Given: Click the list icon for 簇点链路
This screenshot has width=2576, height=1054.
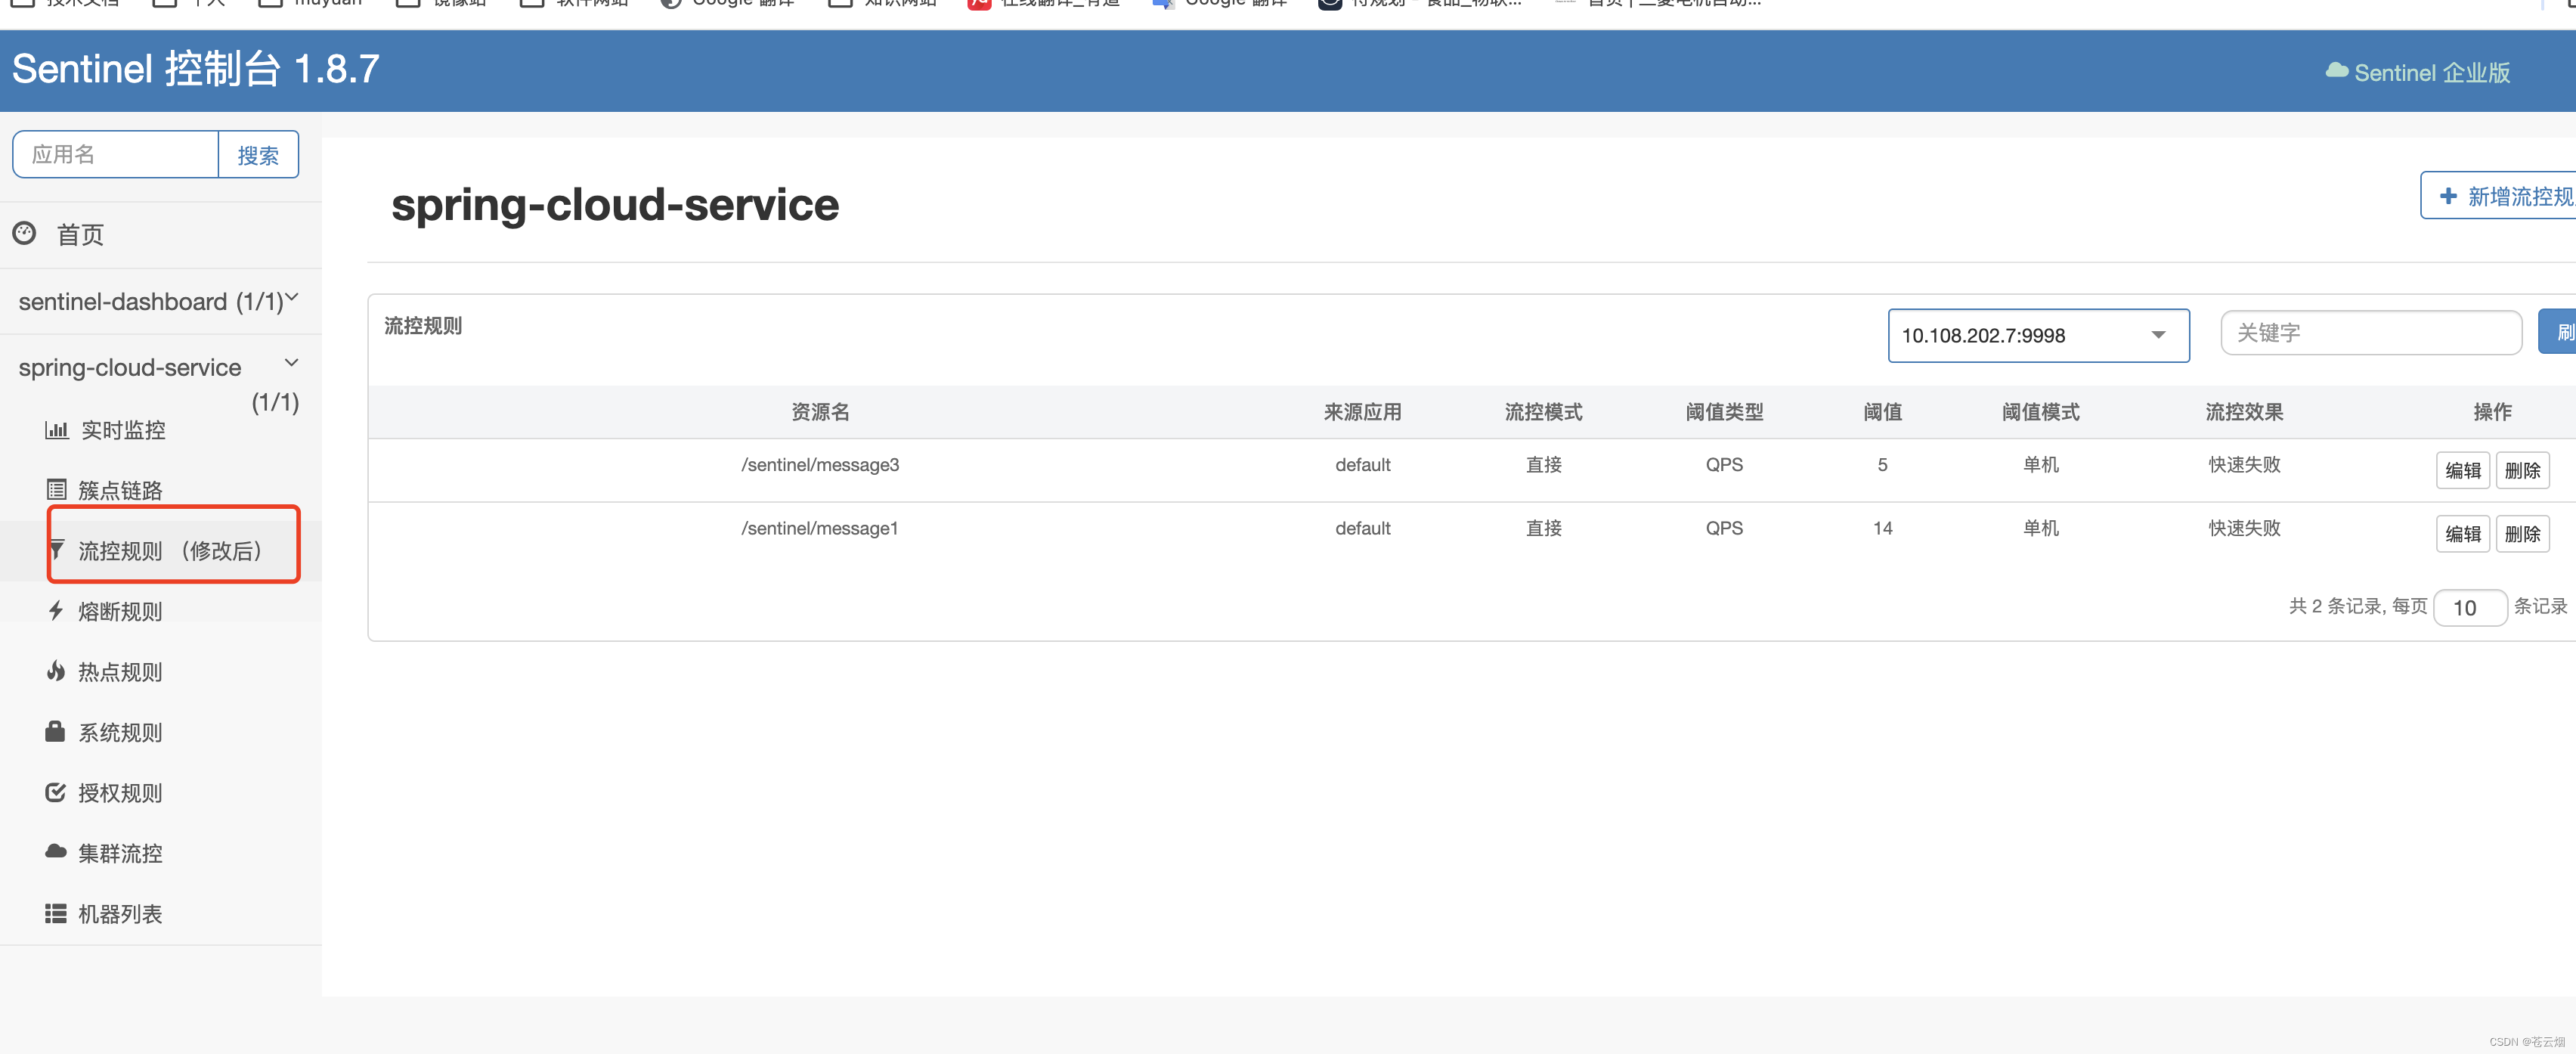Looking at the screenshot, I should pos(56,490).
